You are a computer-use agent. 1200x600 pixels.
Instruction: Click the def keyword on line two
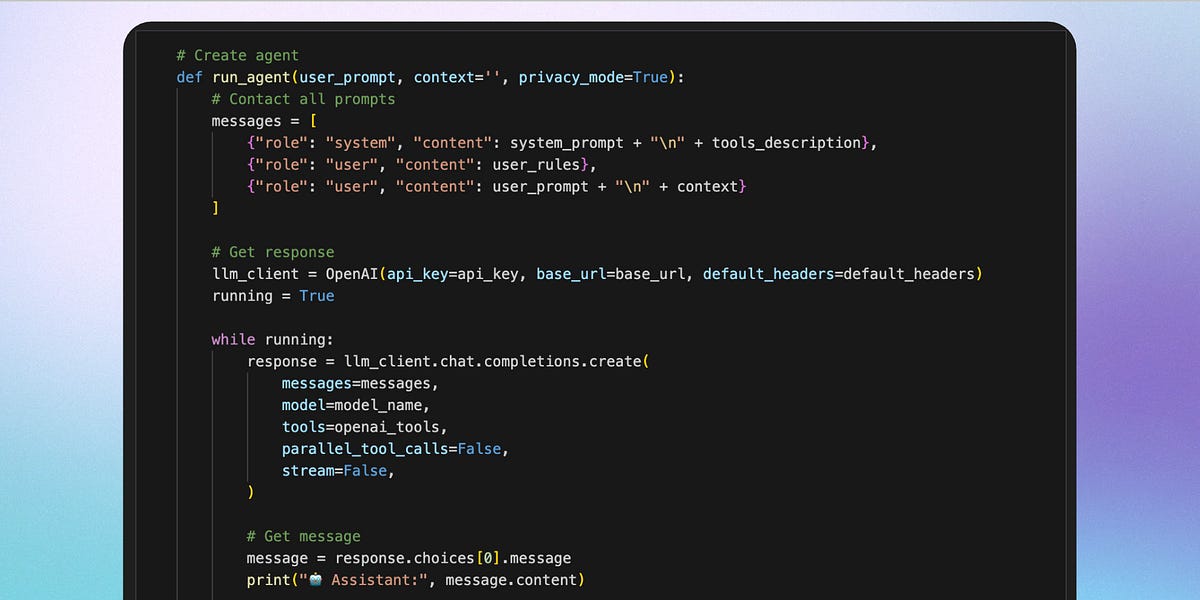(x=188, y=77)
